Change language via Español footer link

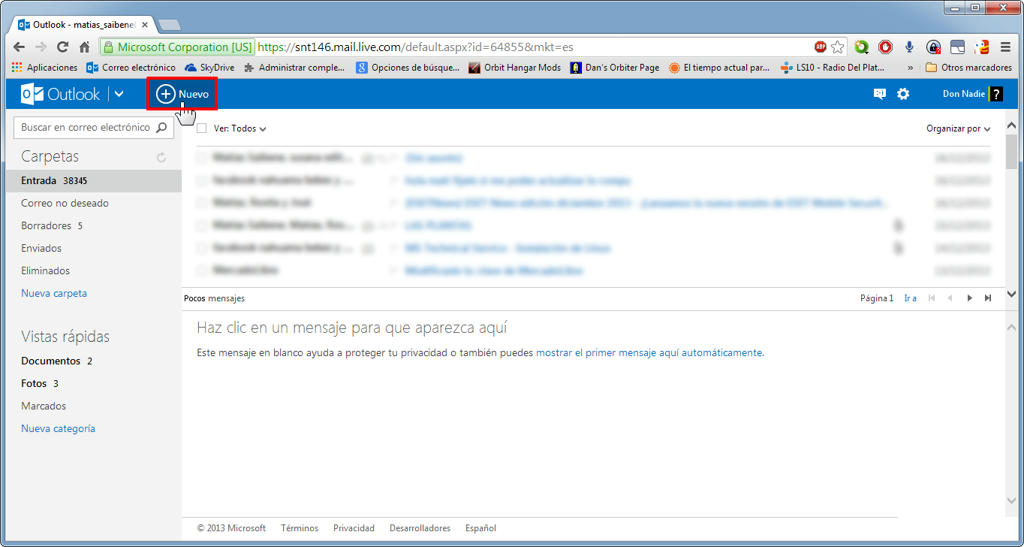(x=481, y=528)
